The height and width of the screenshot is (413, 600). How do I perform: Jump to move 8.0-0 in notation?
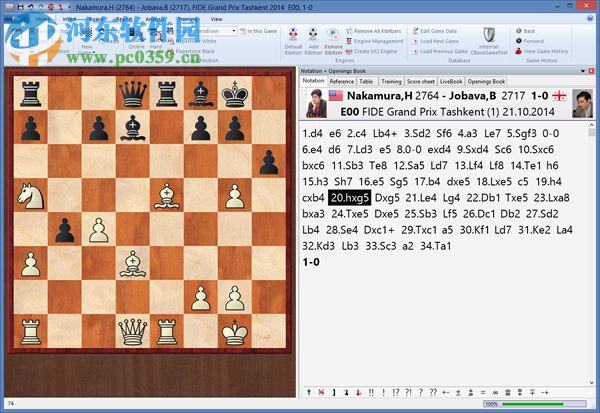coord(409,149)
